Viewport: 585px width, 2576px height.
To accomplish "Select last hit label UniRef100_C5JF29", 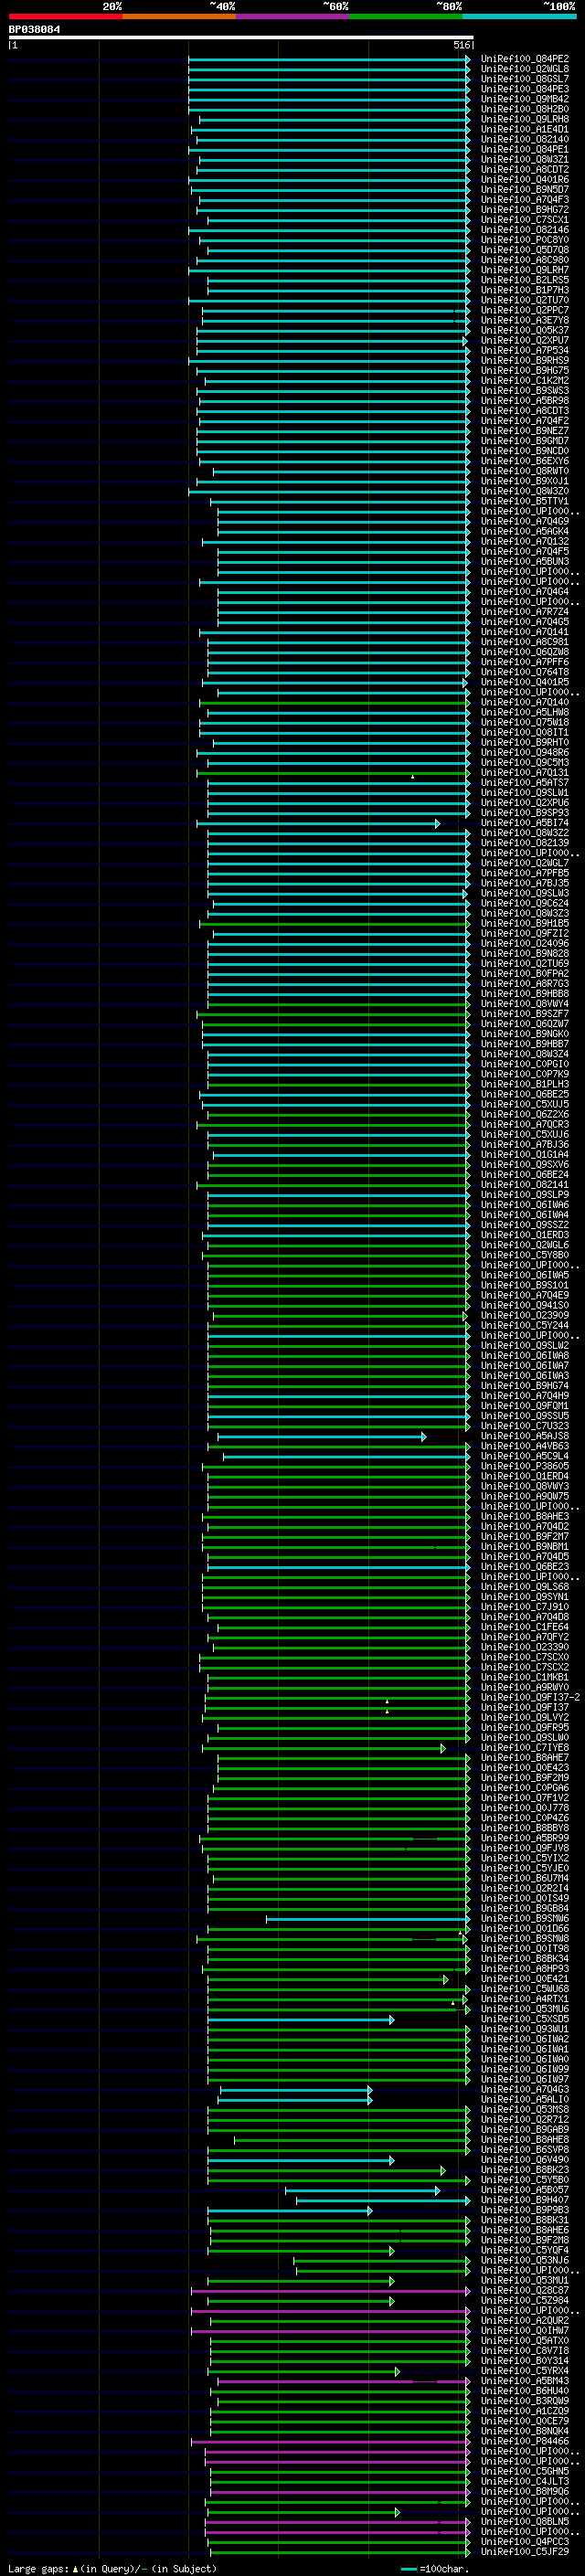I will [x=525, y=2553].
